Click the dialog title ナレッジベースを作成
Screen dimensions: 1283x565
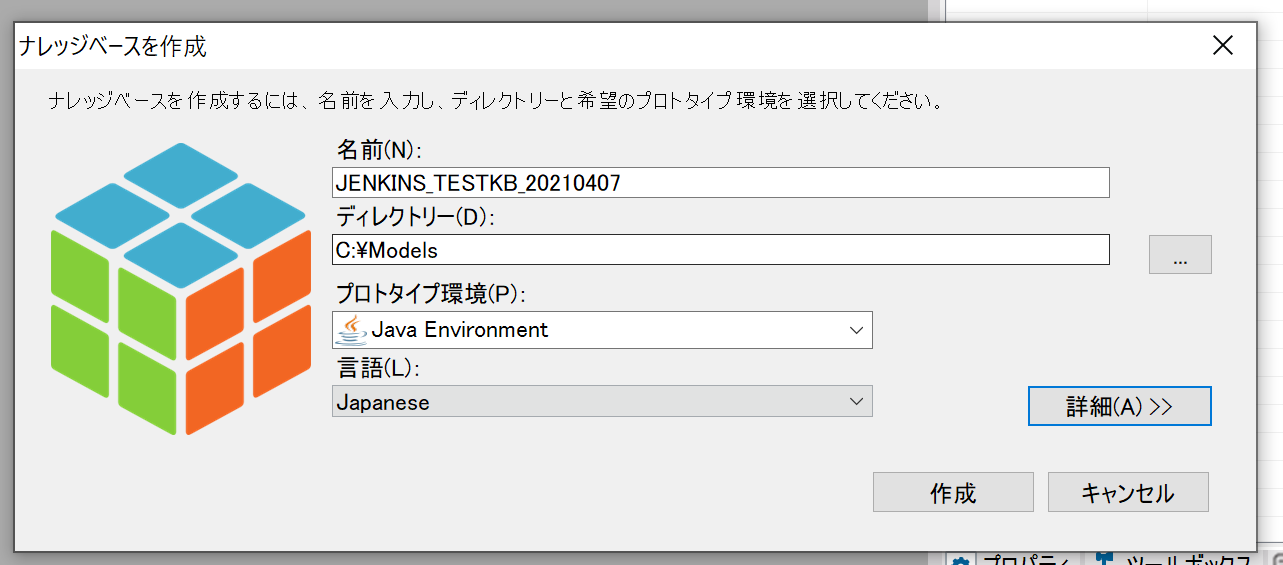click(x=113, y=45)
